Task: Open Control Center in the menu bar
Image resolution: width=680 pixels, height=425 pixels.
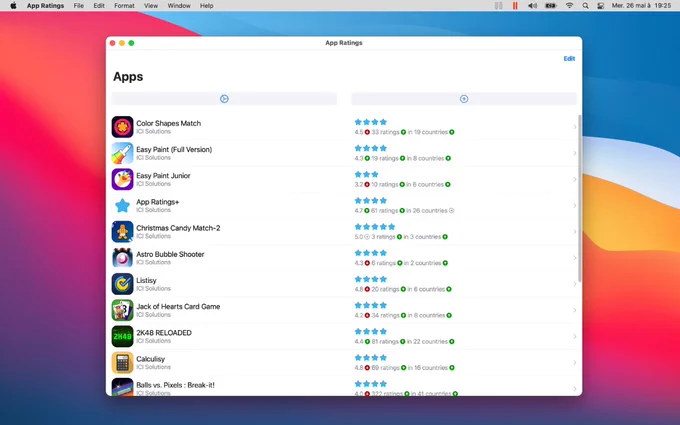Action: coord(601,6)
